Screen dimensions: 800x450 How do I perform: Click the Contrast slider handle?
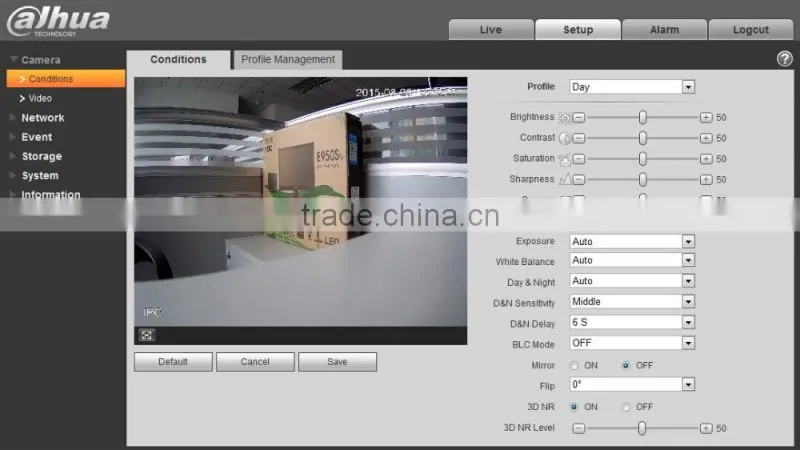point(642,138)
